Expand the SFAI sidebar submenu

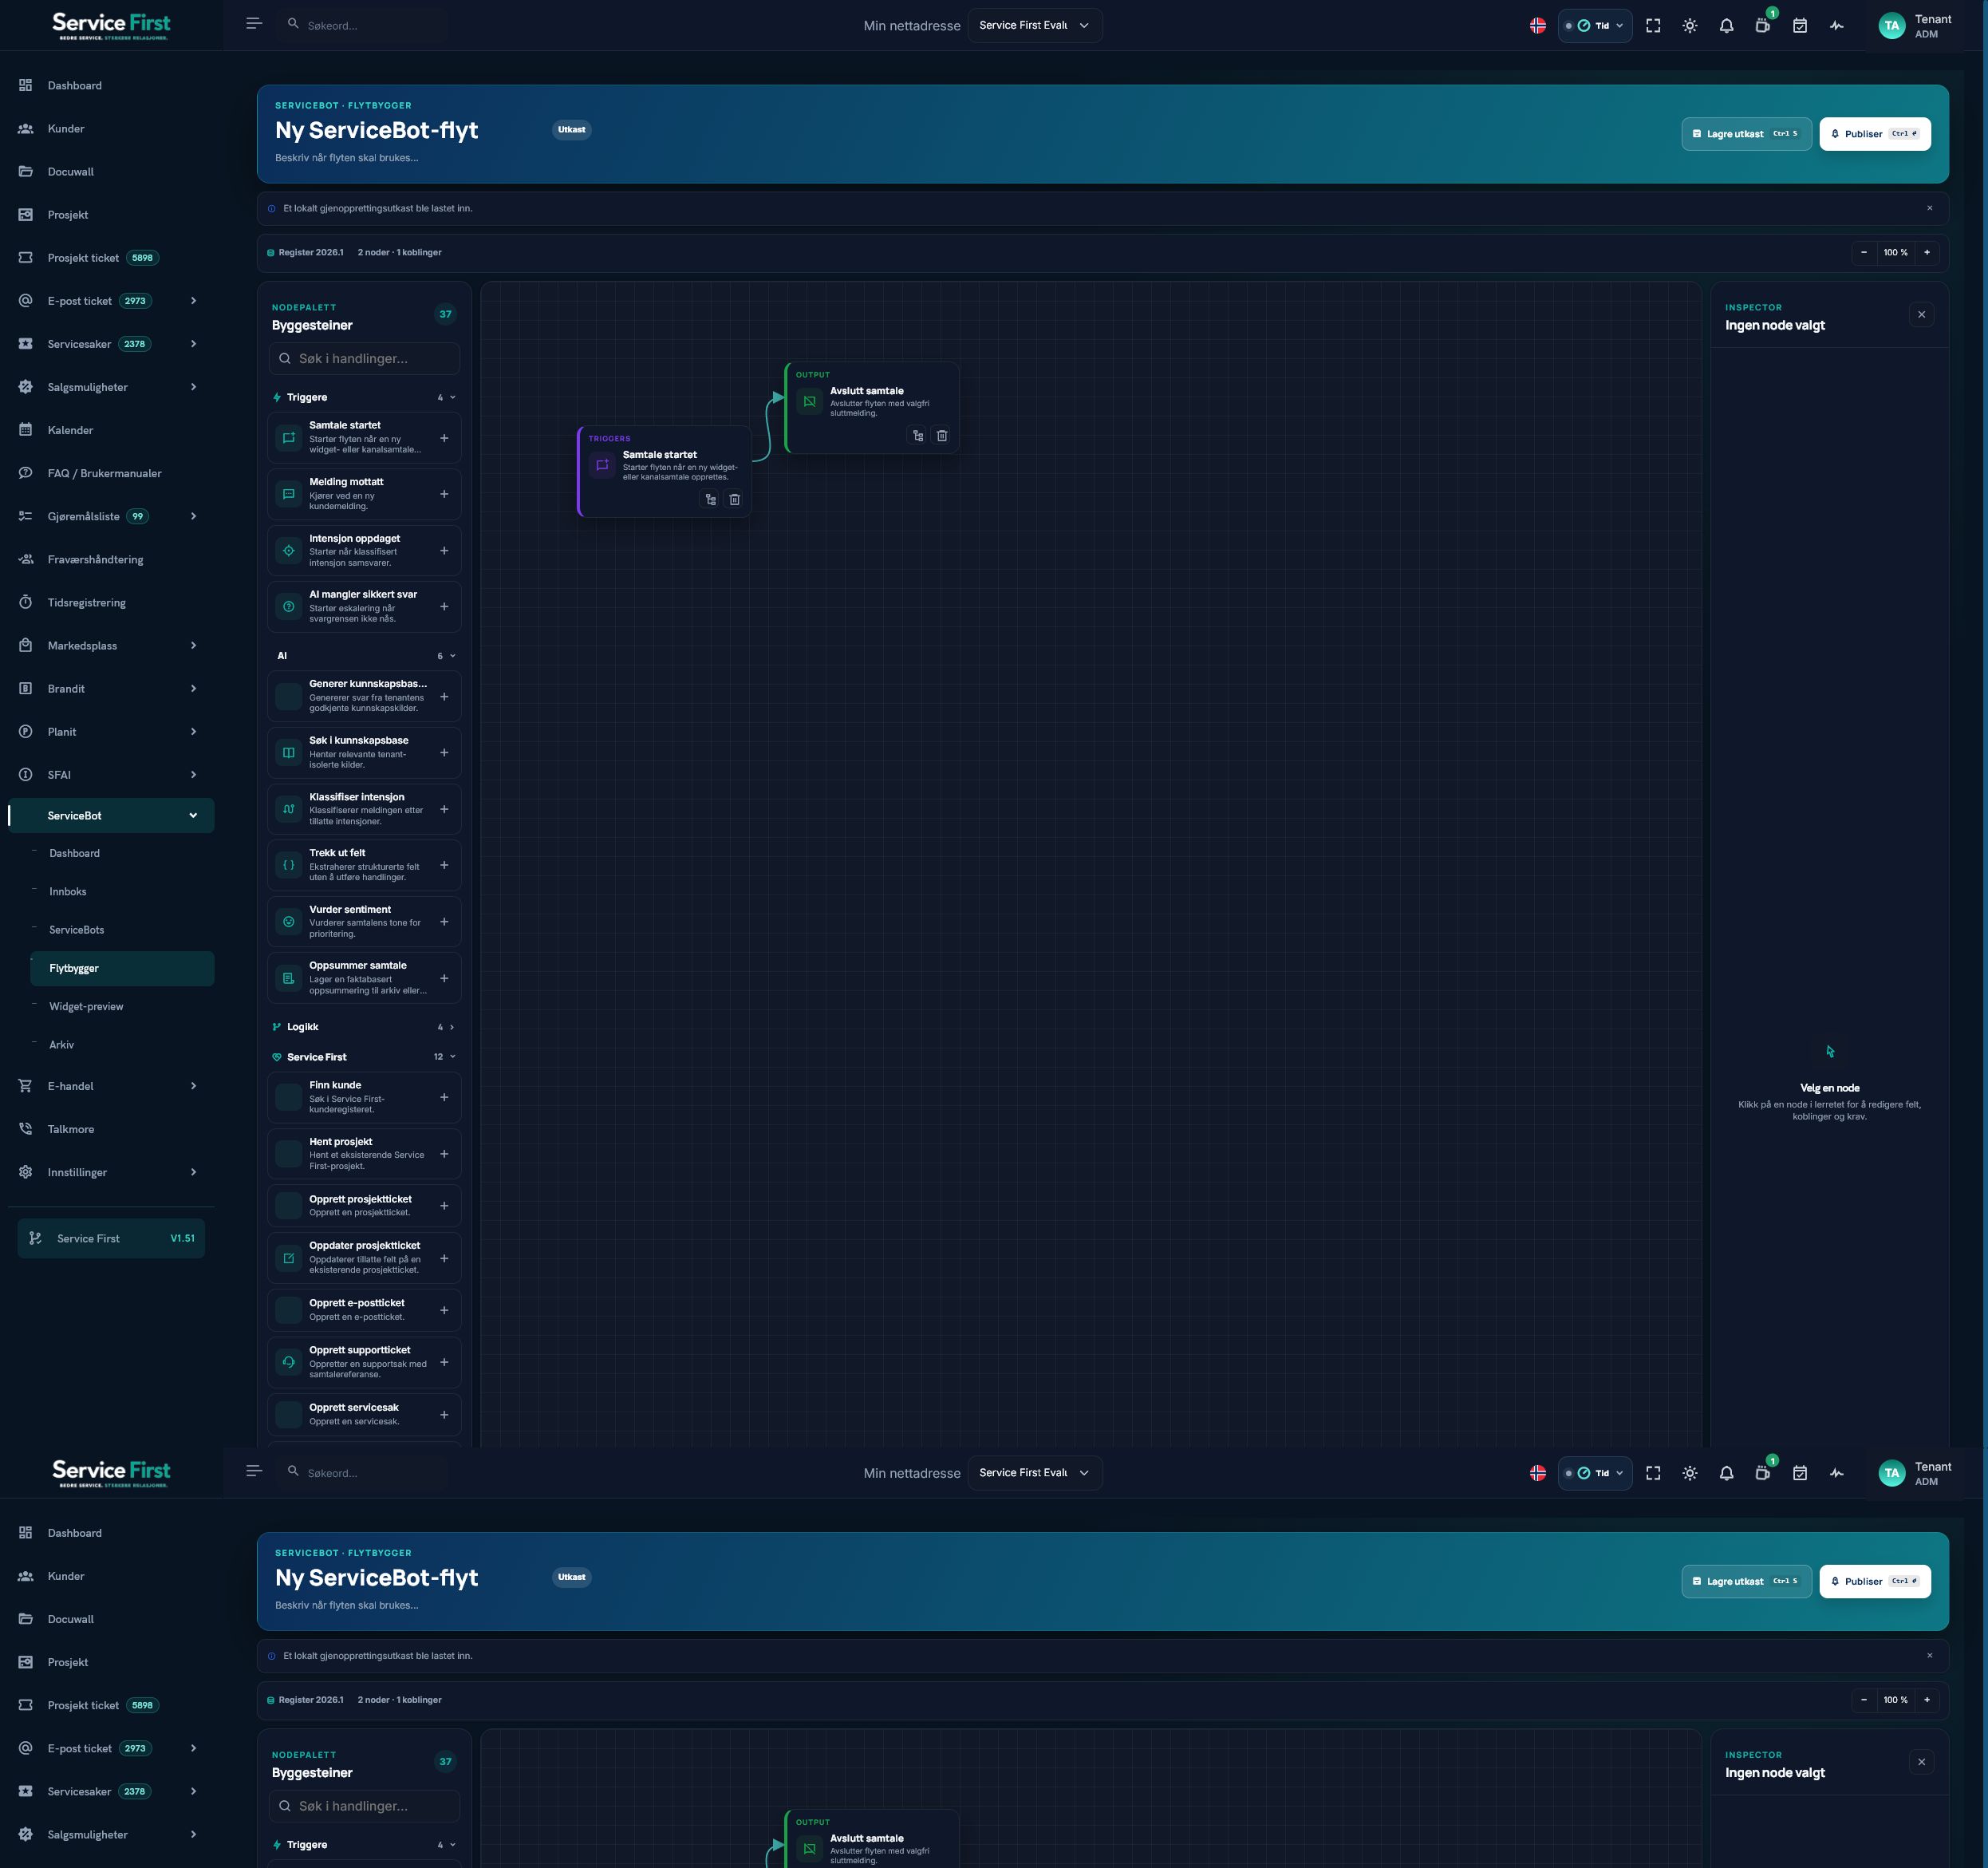[x=193, y=774]
